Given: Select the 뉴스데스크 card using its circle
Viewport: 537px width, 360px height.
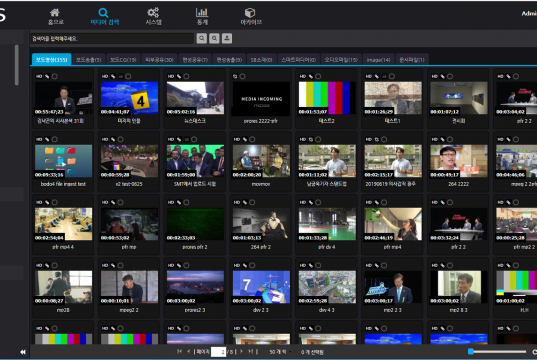Looking at the screenshot, I should point(187,76).
